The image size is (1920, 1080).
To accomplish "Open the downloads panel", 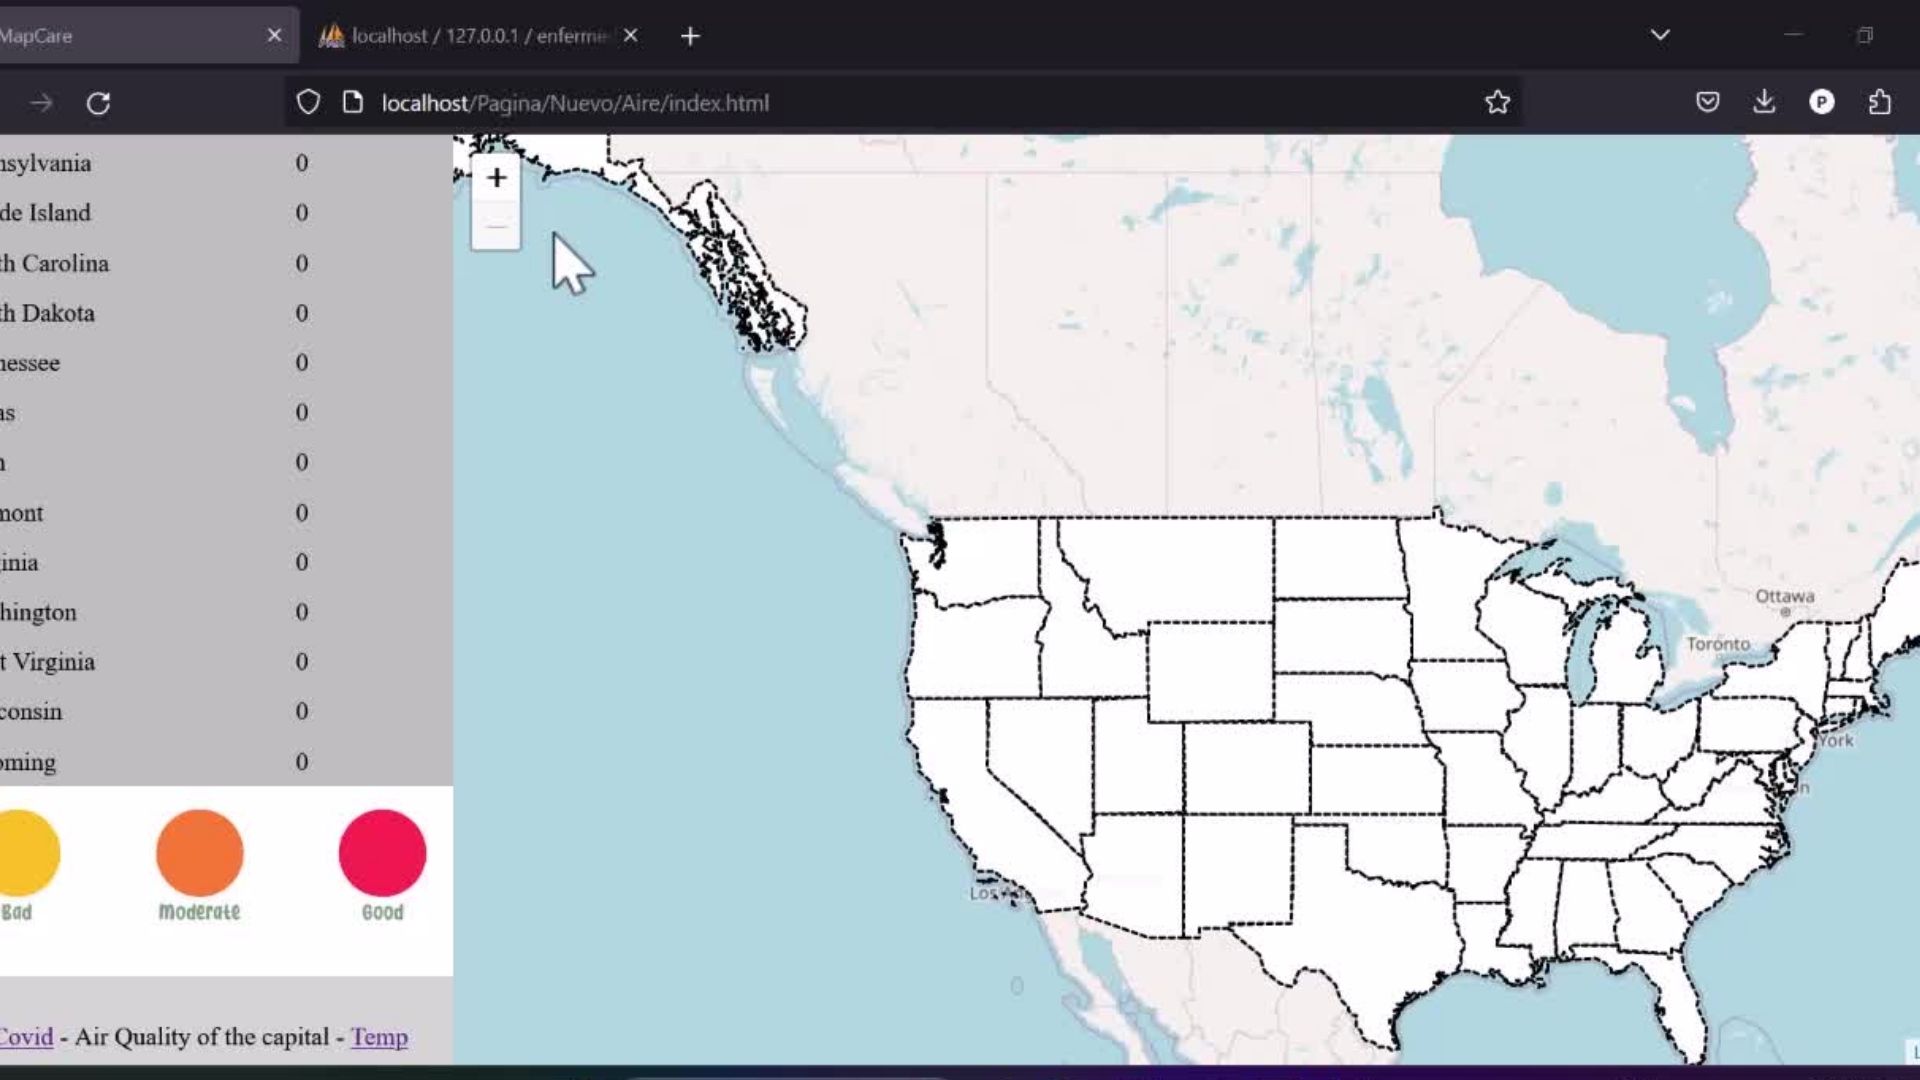I will [x=1764, y=102].
